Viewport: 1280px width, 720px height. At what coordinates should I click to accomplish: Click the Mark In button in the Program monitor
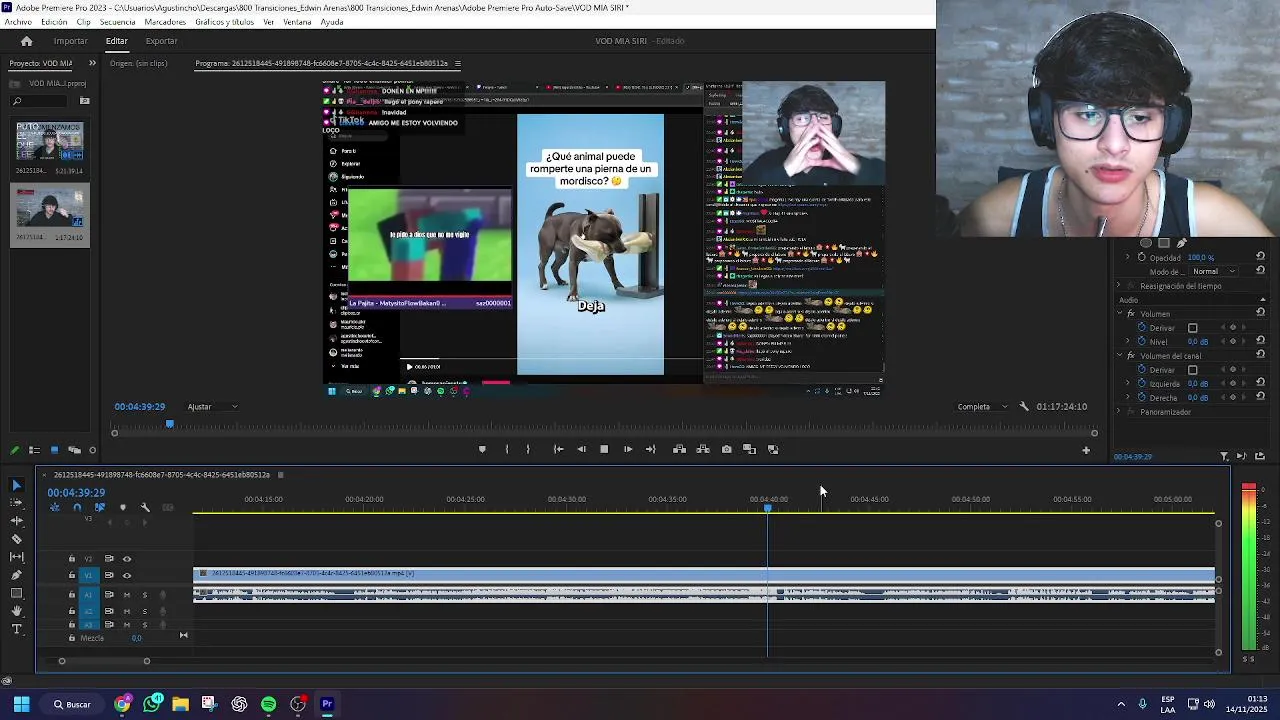(x=506, y=449)
